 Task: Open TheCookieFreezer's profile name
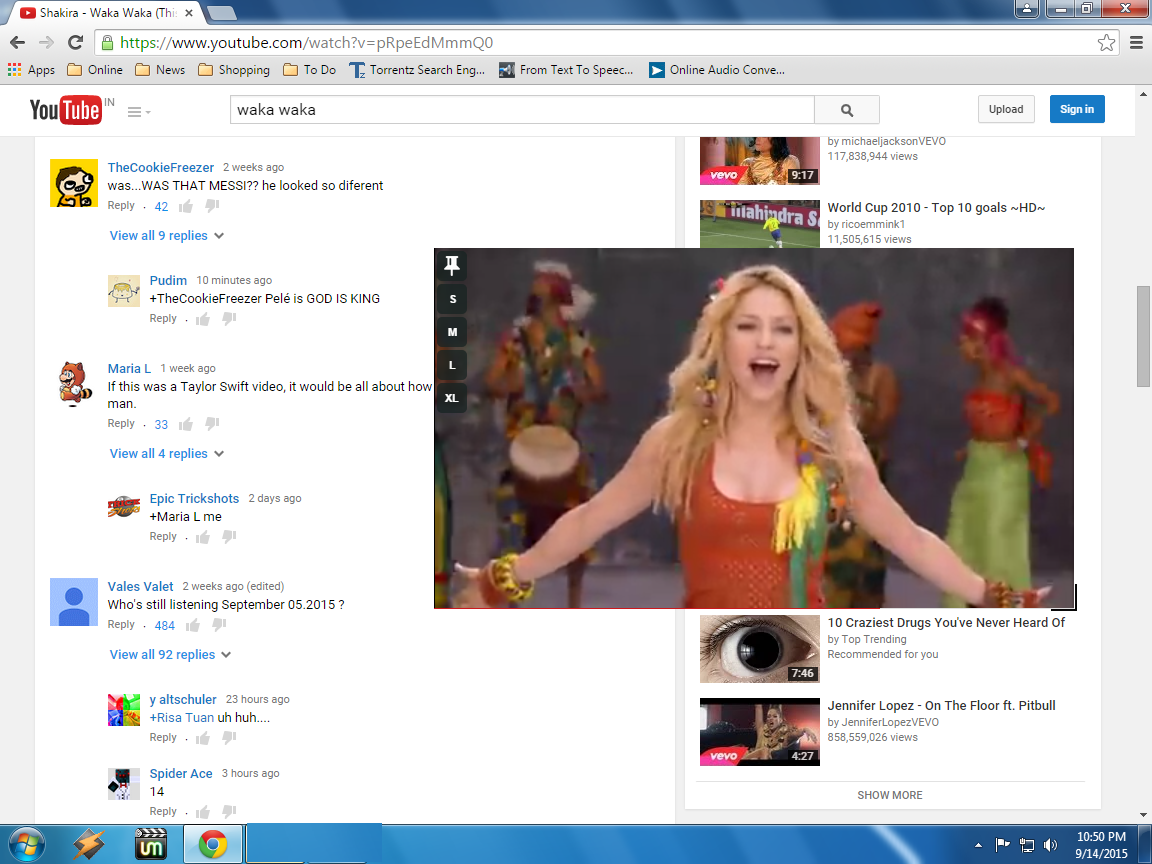[x=160, y=168]
